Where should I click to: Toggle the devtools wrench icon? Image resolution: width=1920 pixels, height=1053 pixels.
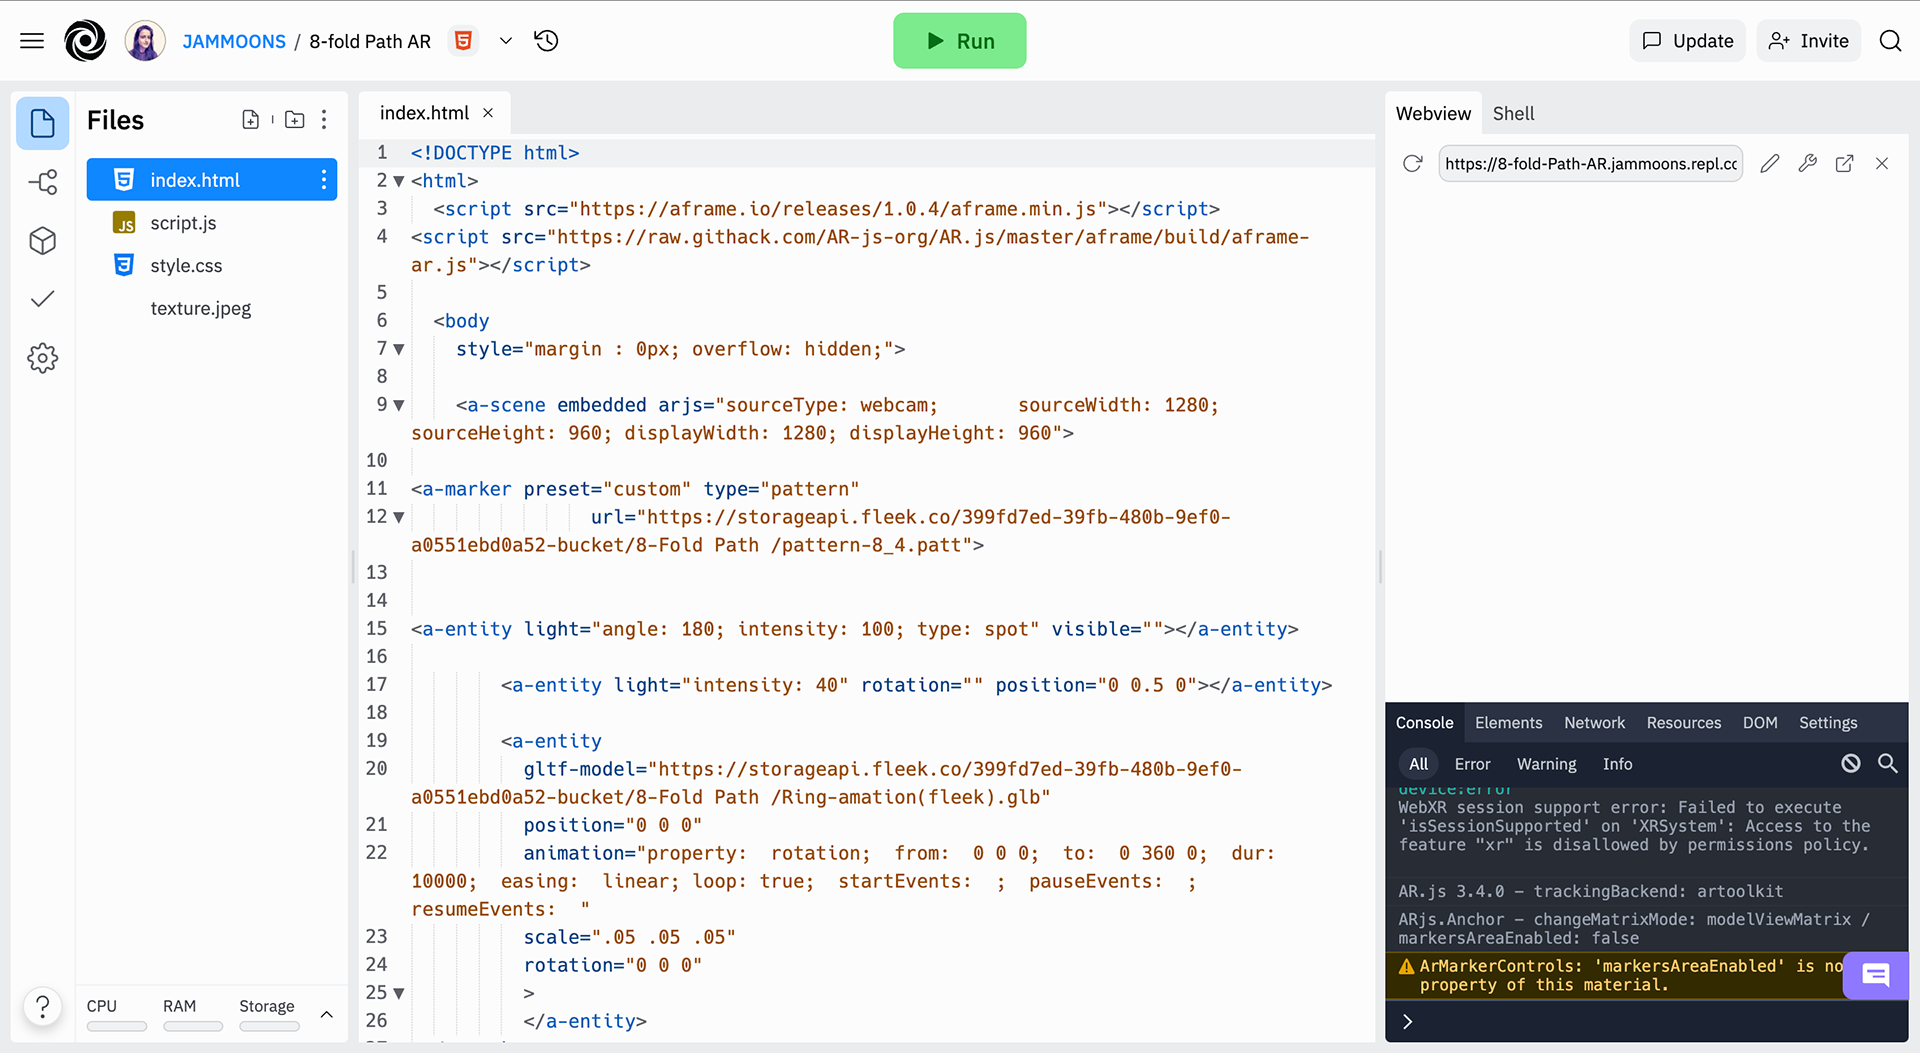tap(1807, 164)
